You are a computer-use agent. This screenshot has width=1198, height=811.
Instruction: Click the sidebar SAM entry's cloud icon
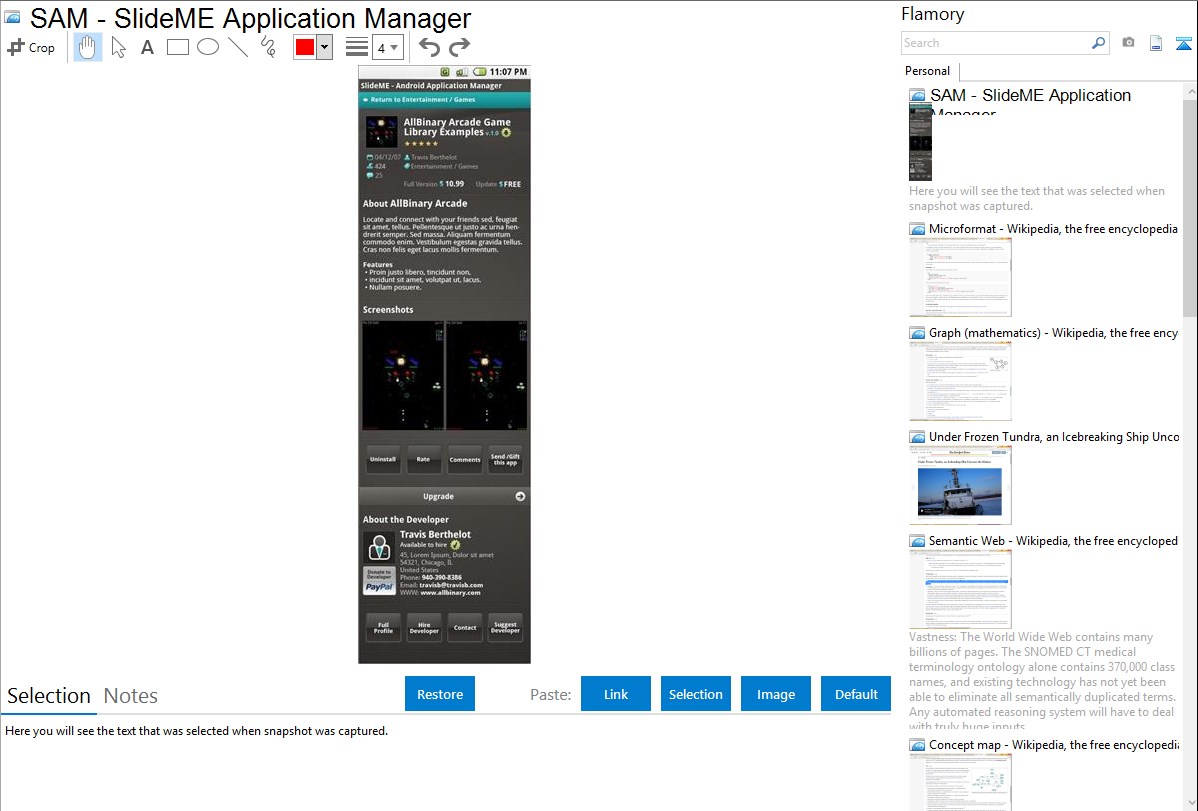[917, 96]
